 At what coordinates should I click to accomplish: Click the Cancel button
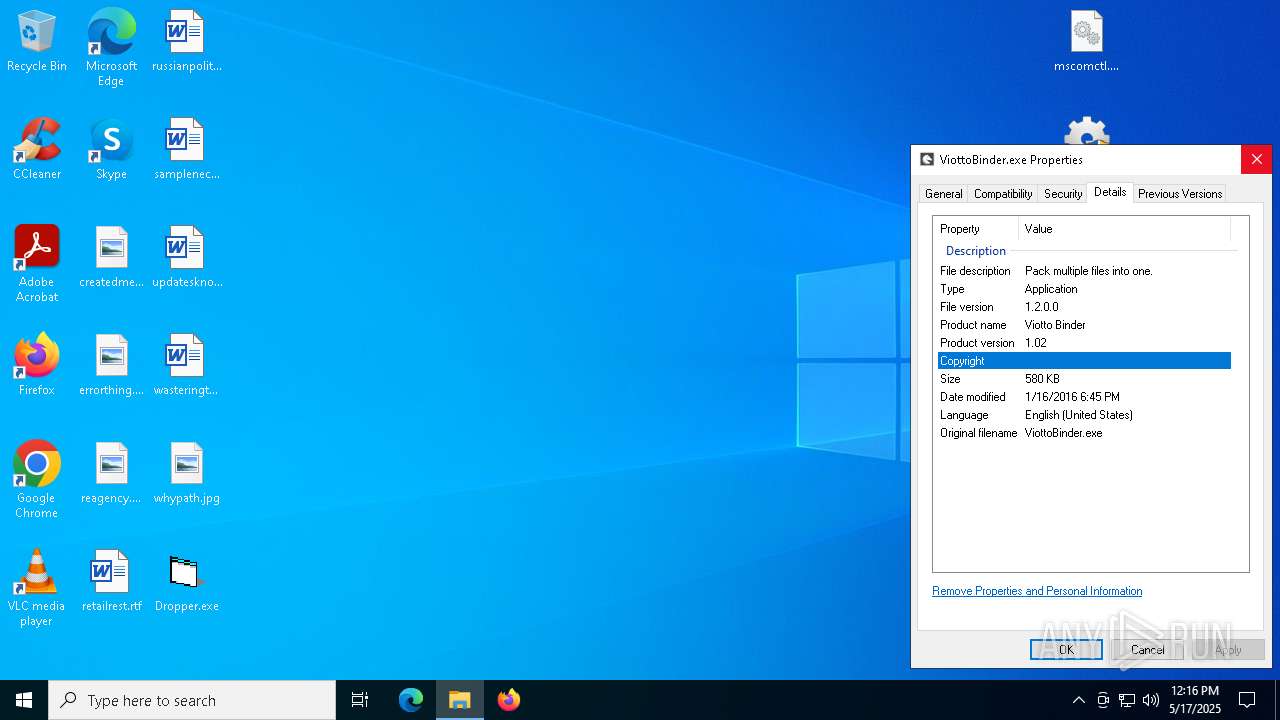click(1148, 649)
